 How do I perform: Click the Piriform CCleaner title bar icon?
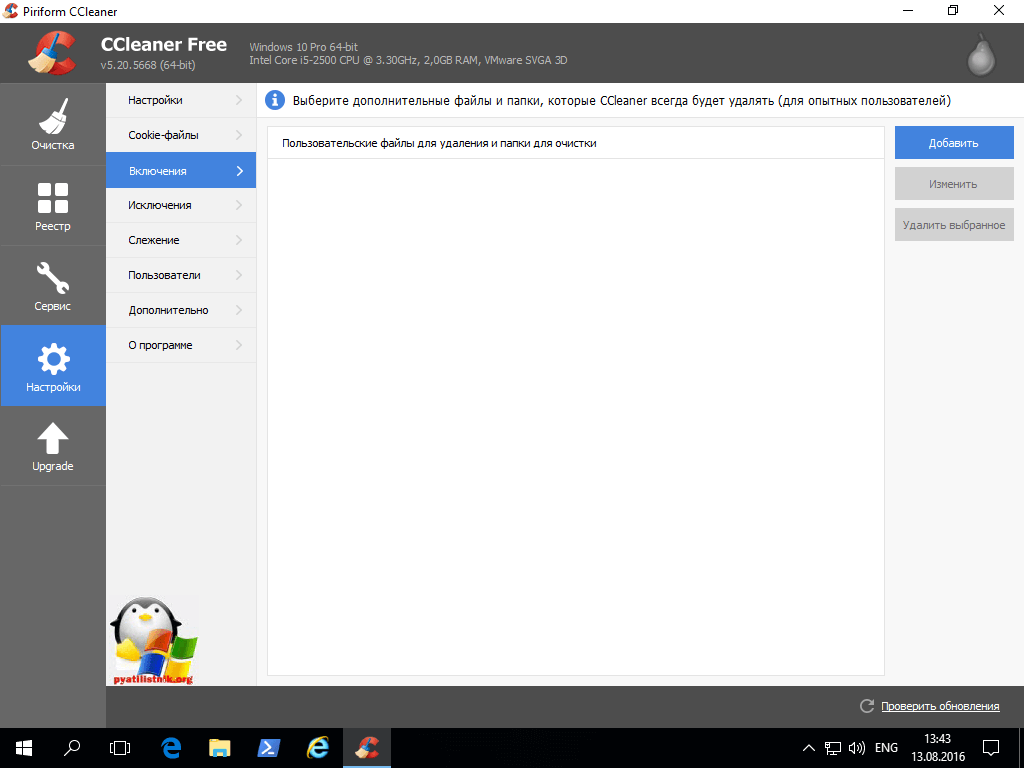point(10,10)
